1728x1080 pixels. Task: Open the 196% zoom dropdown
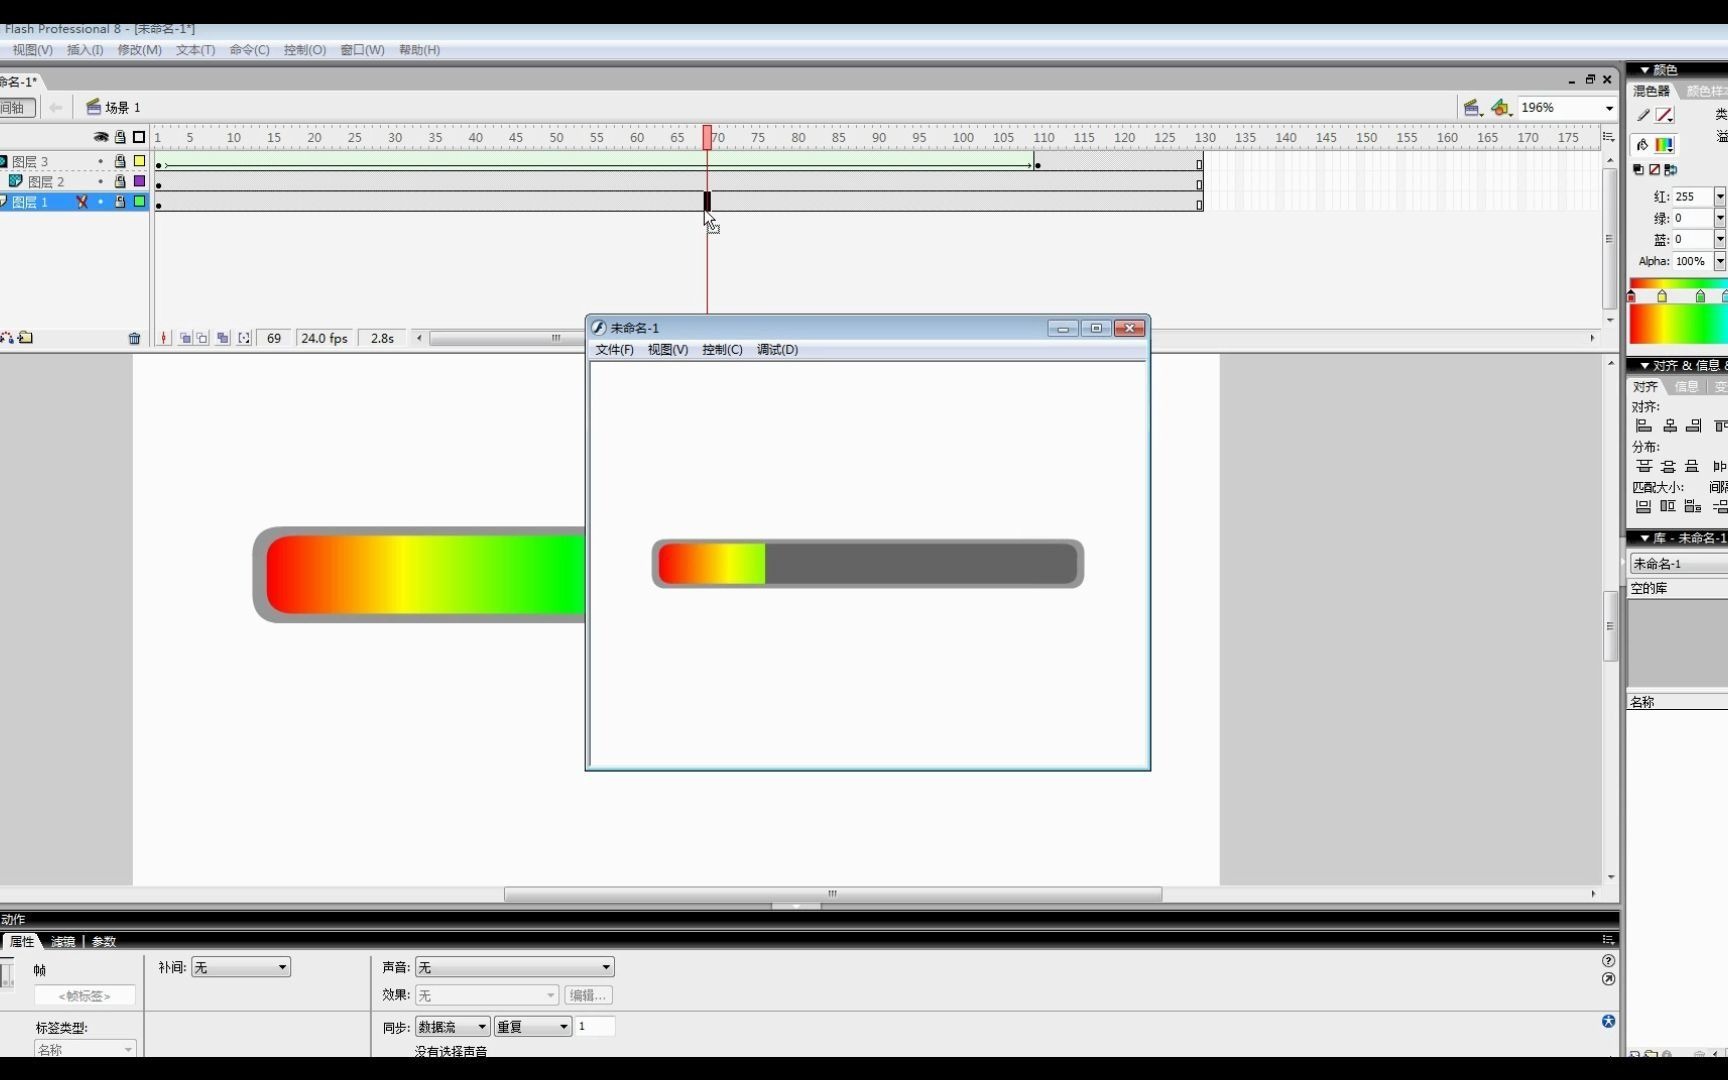[1609, 108]
